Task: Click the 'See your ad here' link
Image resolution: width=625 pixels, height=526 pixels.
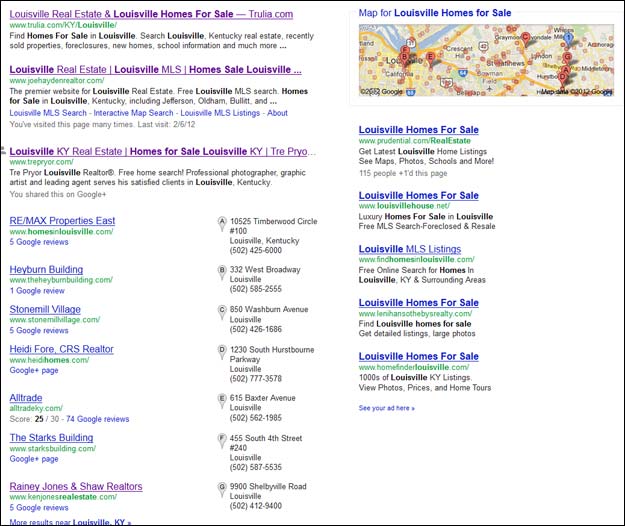Action: click(386, 408)
